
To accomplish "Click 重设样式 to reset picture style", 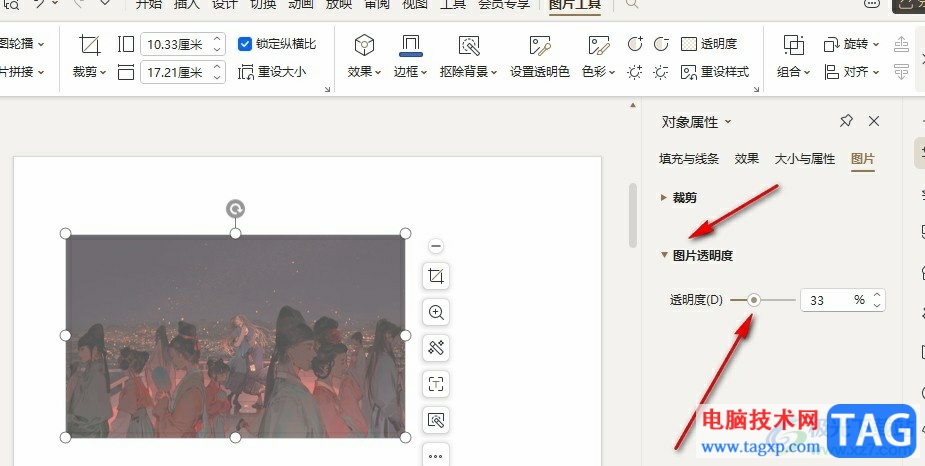I will click(x=715, y=72).
